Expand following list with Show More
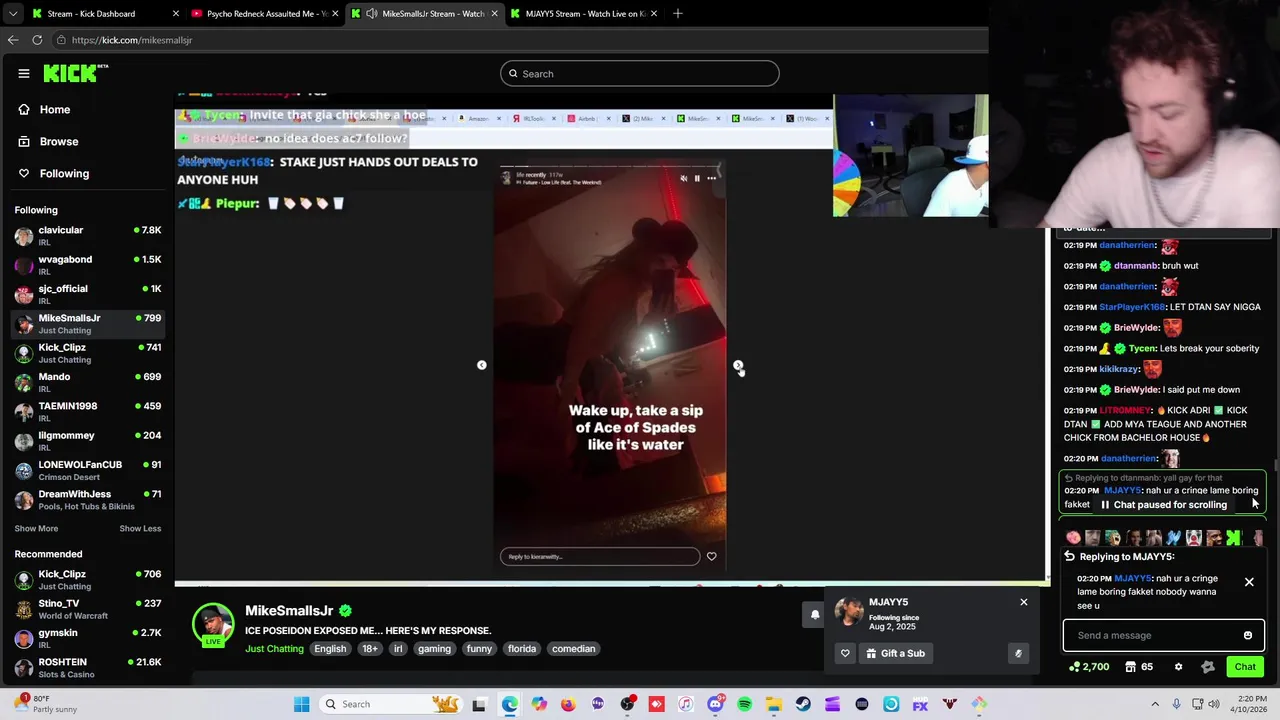 (x=36, y=529)
